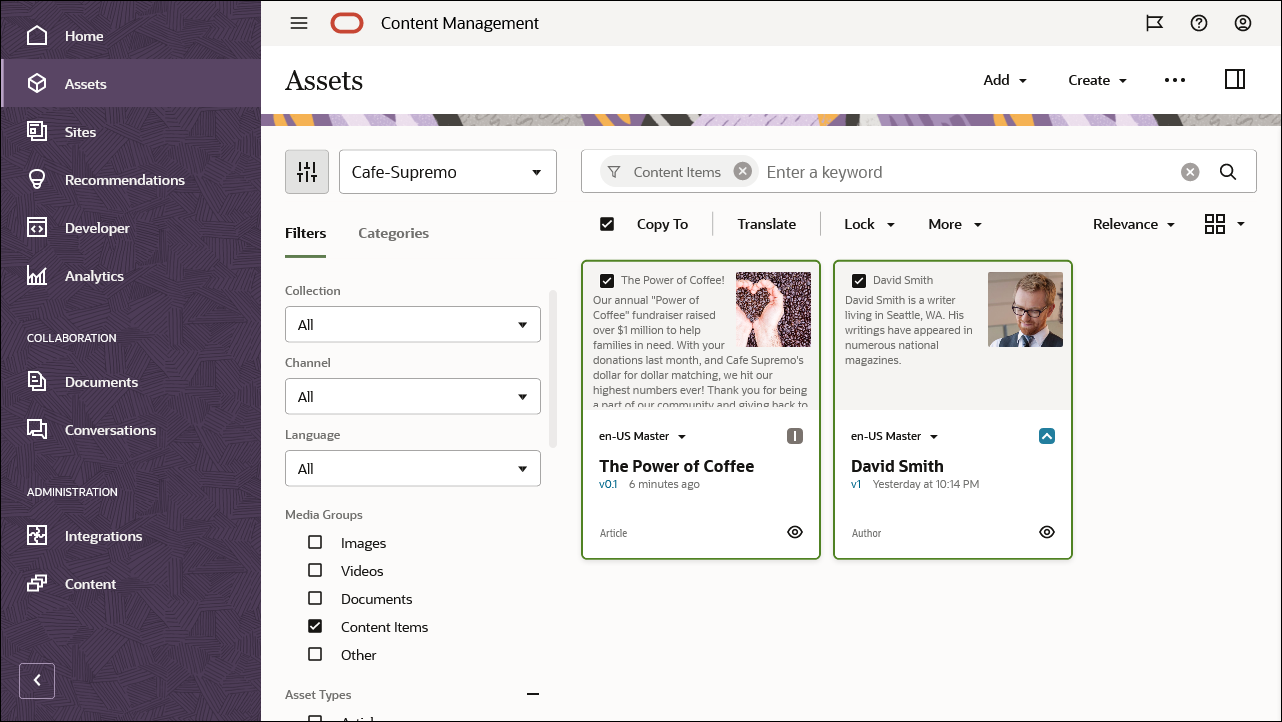Open Sites in the sidebar

point(131,132)
